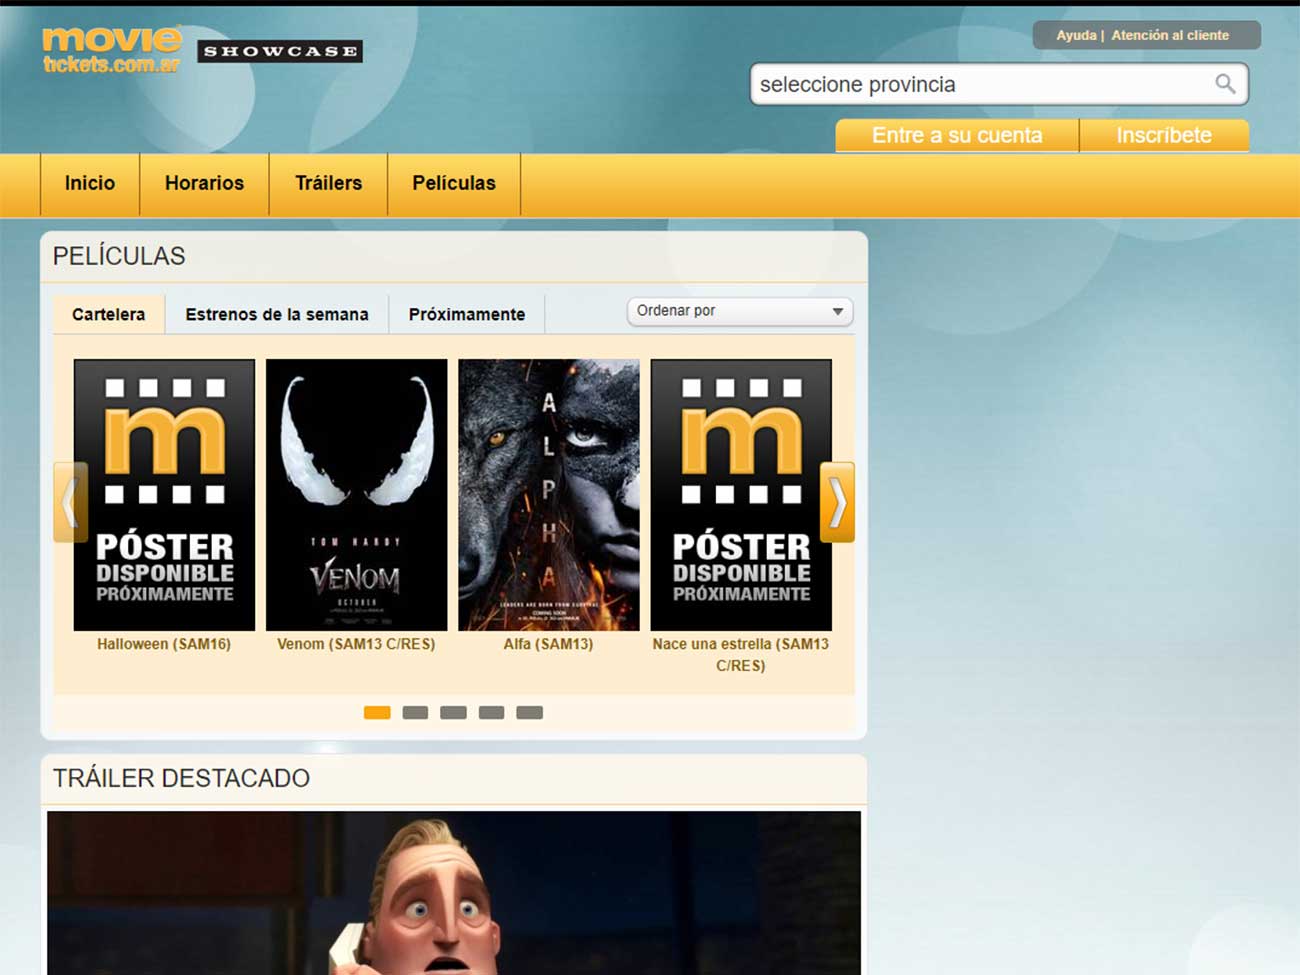Click the magnifier search icon
The image size is (1300, 975).
[x=1225, y=84]
